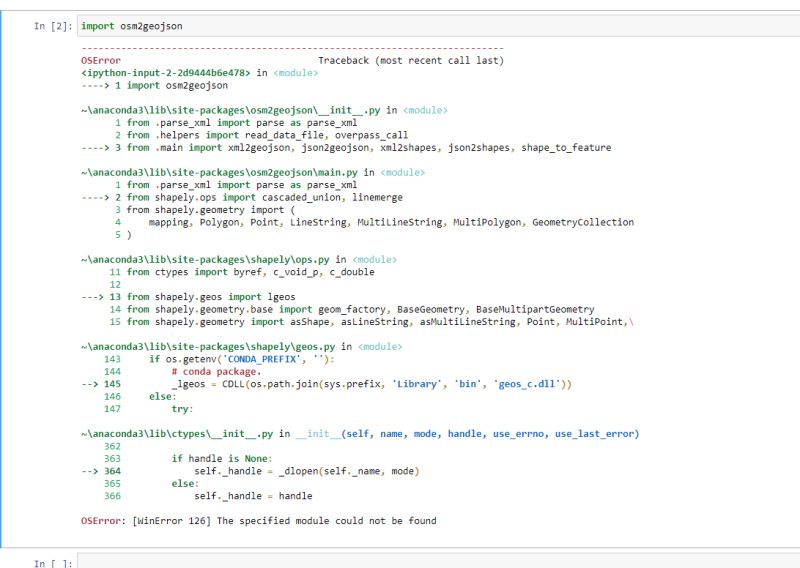Click line 145 with CDLL geos_c.dll
The width and height of the screenshot is (800, 568).
pyautogui.click(x=327, y=384)
